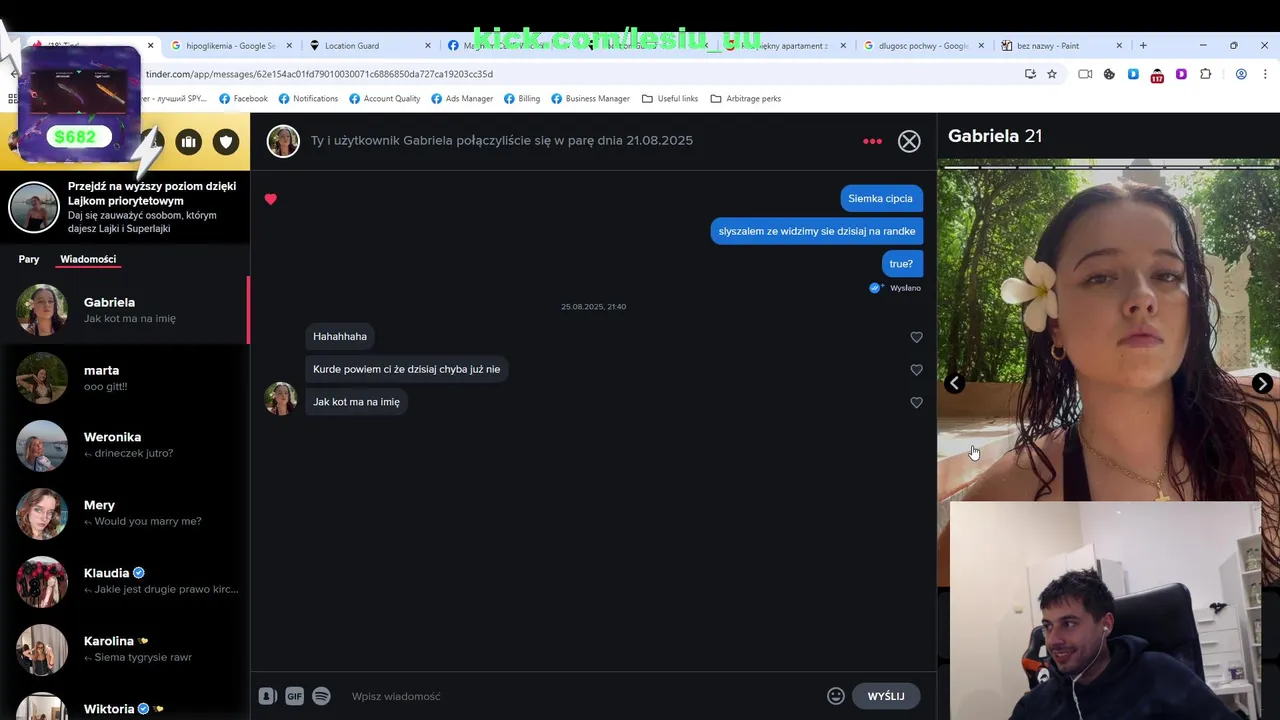Click Gabriela's avatar in chat header
Image resolution: width=1280 pixels, height=720 pixels.
point(283,141)
